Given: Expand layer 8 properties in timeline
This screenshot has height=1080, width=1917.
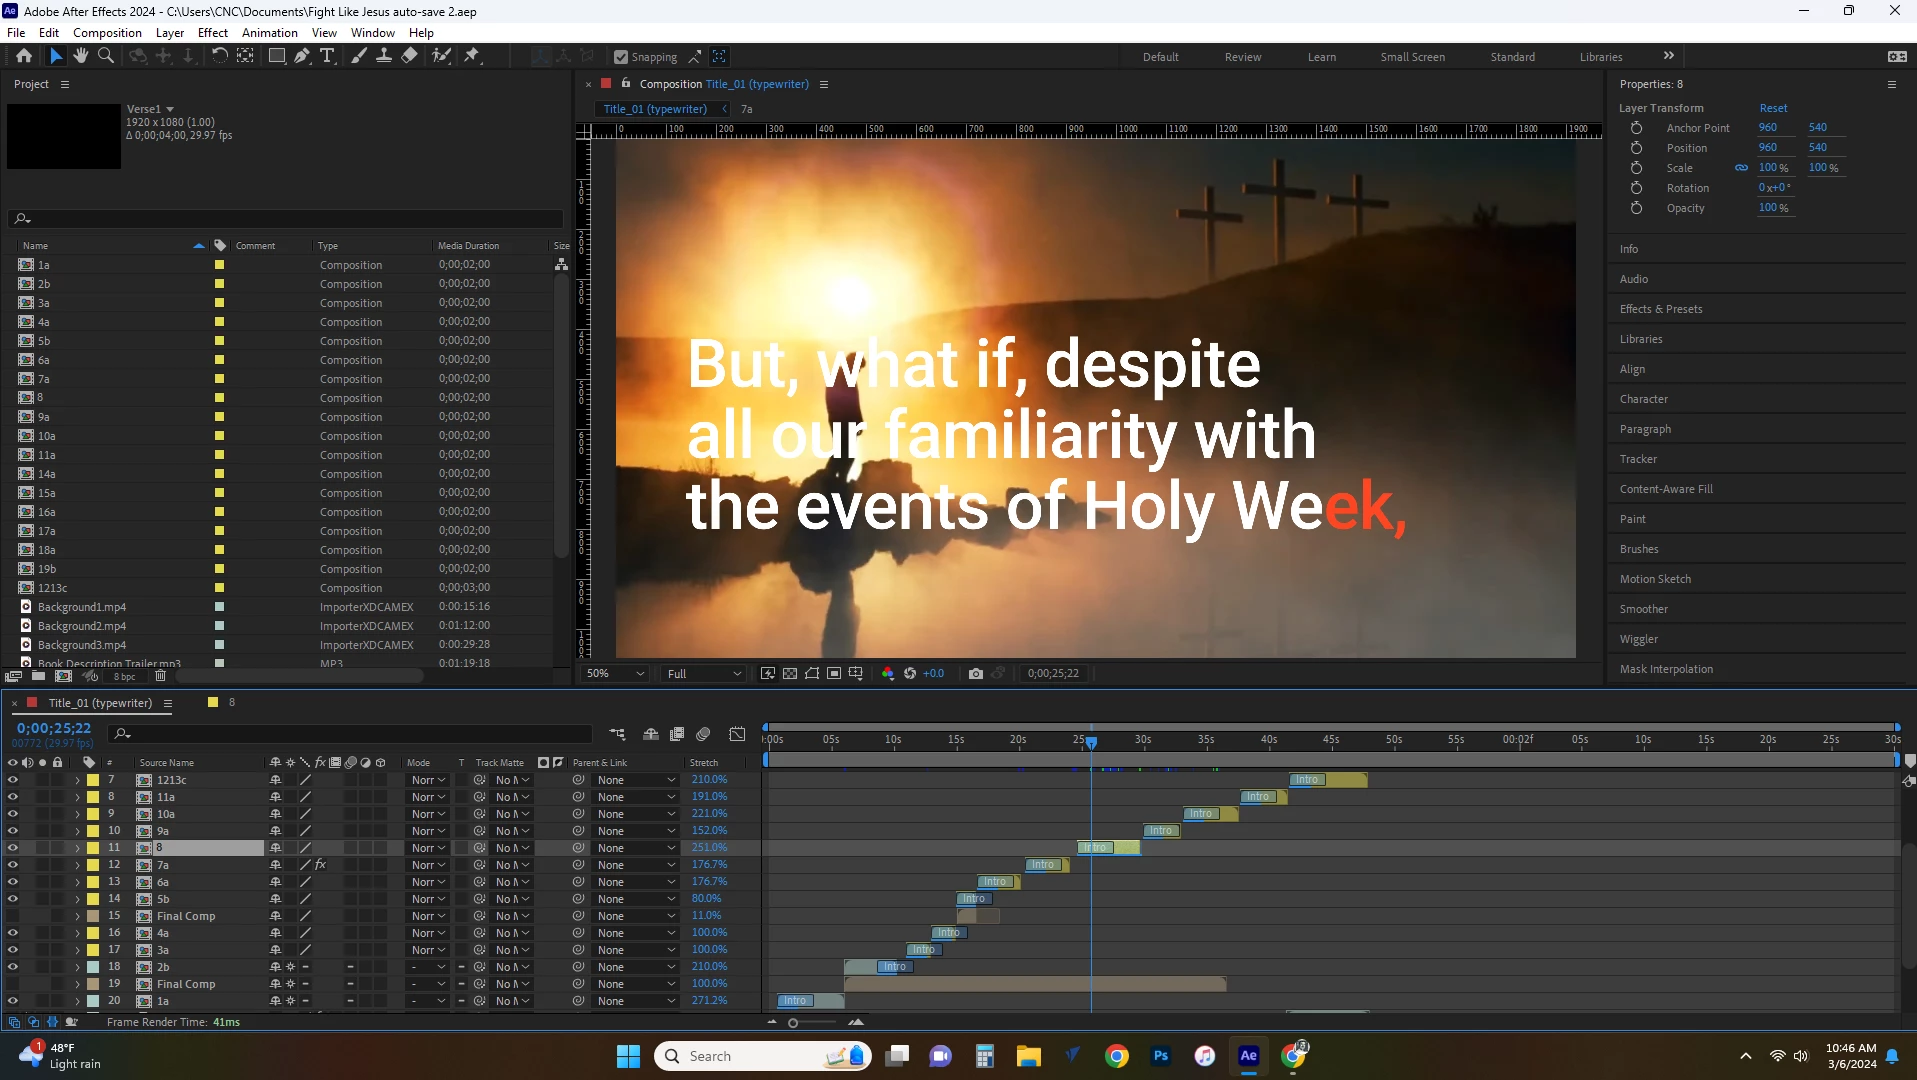Looking at the screenshot, I should pyautogui.click(x=77, y=848).
